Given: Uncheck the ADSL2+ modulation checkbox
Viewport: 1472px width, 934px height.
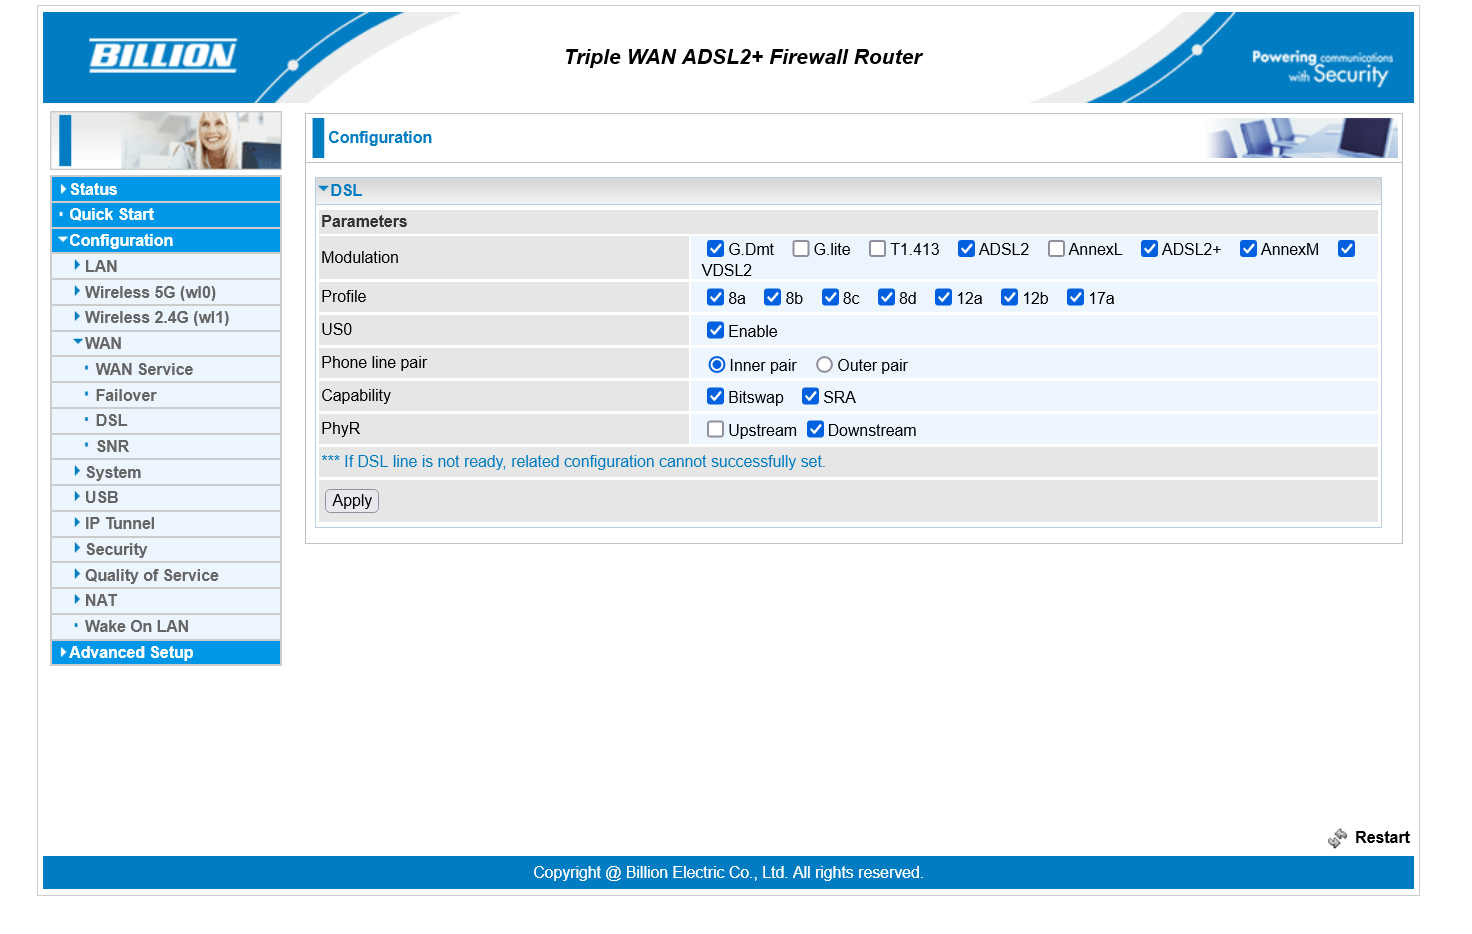Looking at the screenshot, I should [1149, 249].
